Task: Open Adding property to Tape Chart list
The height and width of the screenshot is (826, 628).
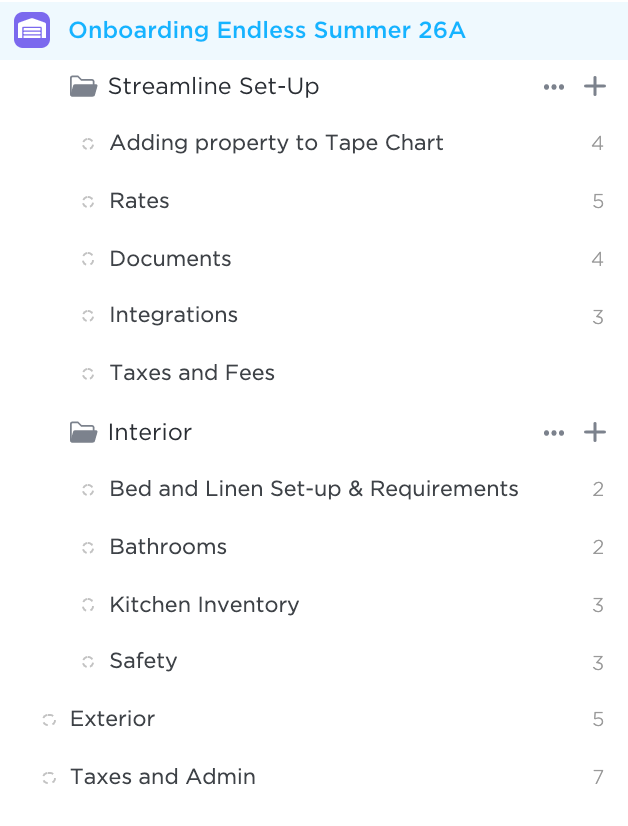Action: [x=277, y=143]
